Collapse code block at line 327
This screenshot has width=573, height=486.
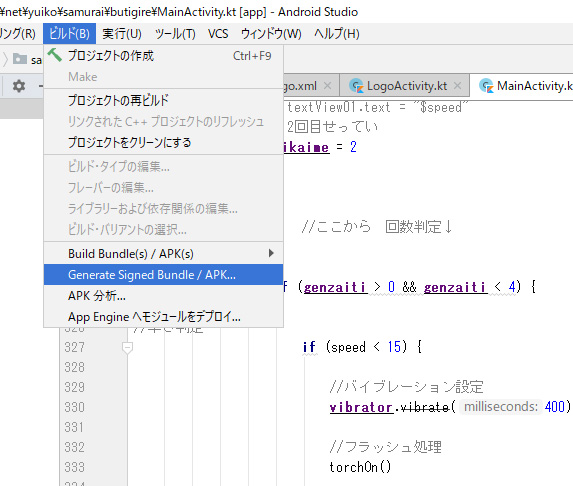click(x=127, y=347)
